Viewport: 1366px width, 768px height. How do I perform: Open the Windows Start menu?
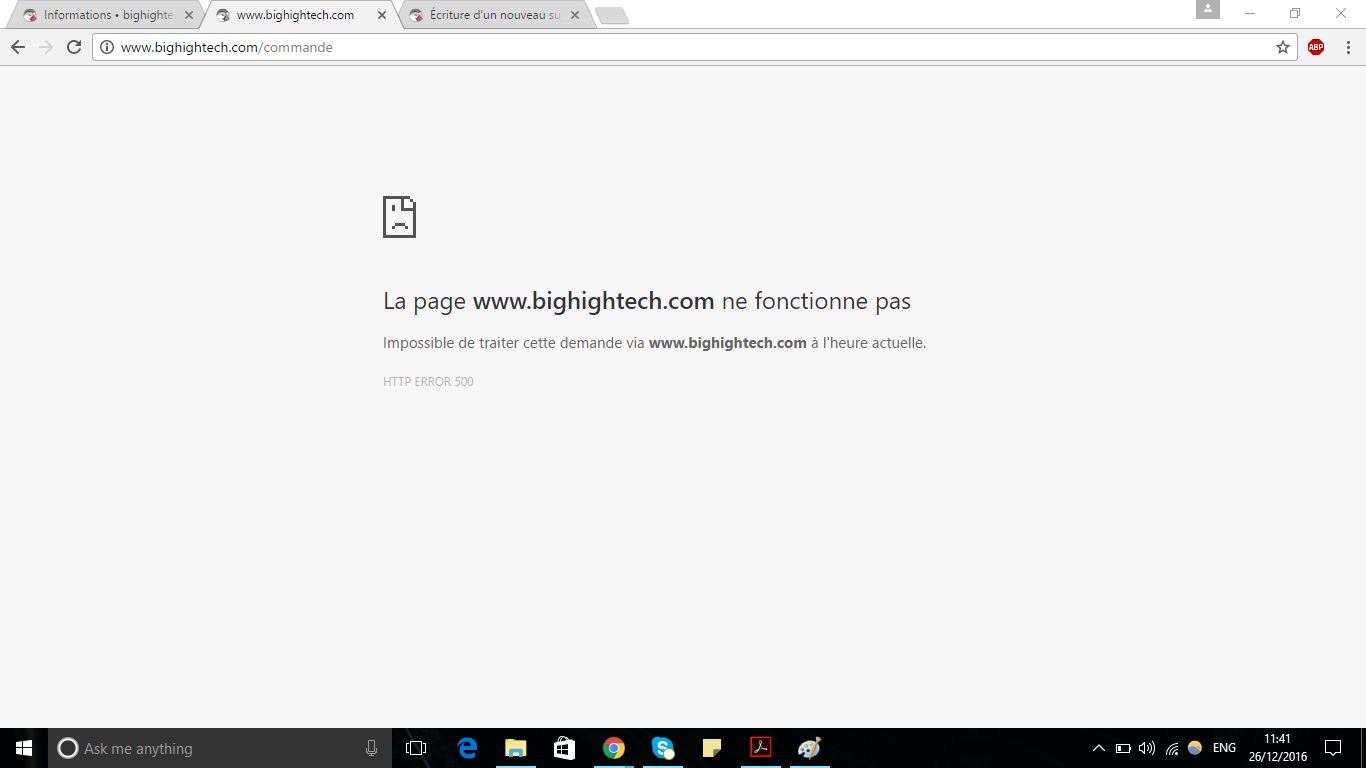click(x=24, y=748)
